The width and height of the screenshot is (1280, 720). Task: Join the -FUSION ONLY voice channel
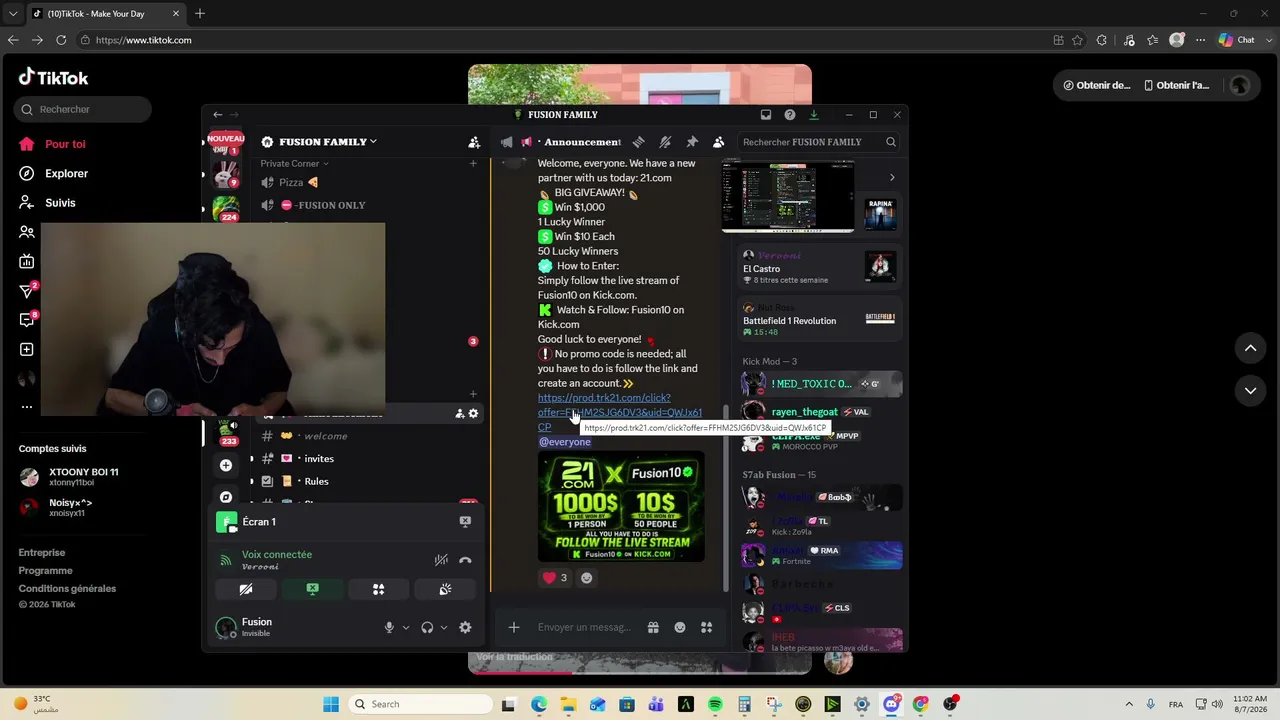click(368, 205)
